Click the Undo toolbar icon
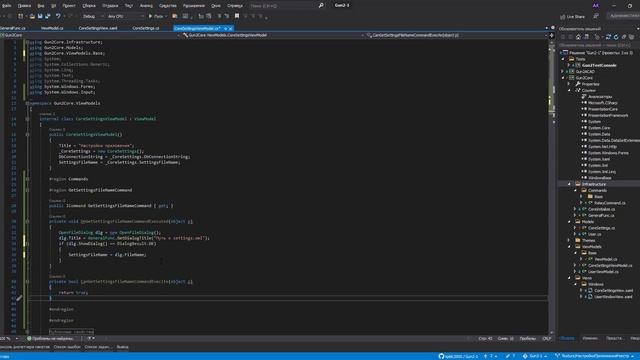The width and height of the screenshot is (640, 360). [x=58, y=16]
